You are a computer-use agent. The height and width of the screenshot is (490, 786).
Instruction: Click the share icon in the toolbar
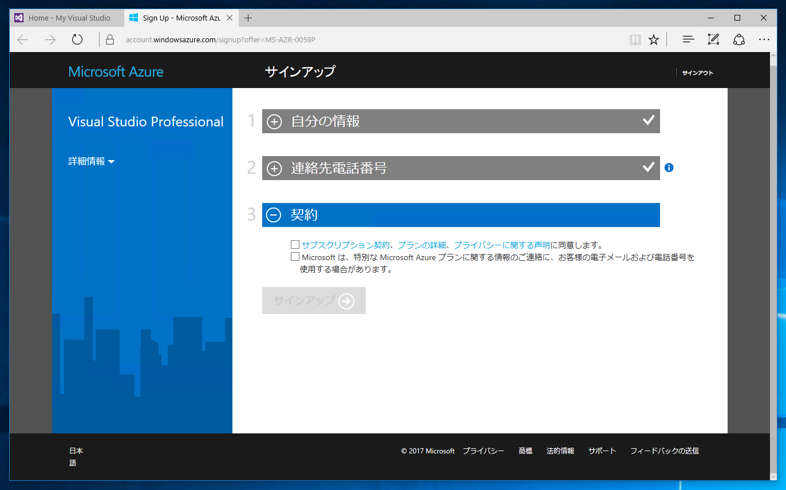[739, 40]
